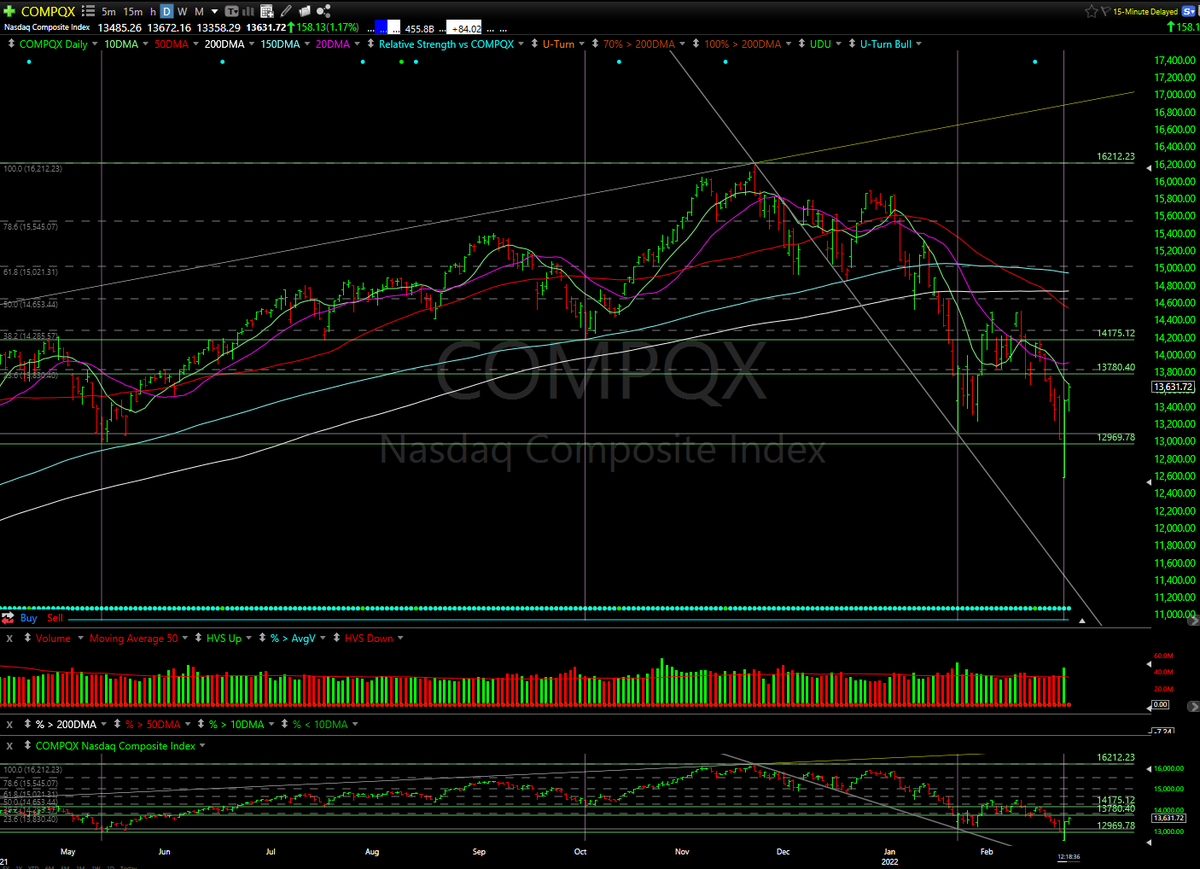Select the pencil drawing tool
The width and height of the screenshot is (1200, 869).
point(286,11)
